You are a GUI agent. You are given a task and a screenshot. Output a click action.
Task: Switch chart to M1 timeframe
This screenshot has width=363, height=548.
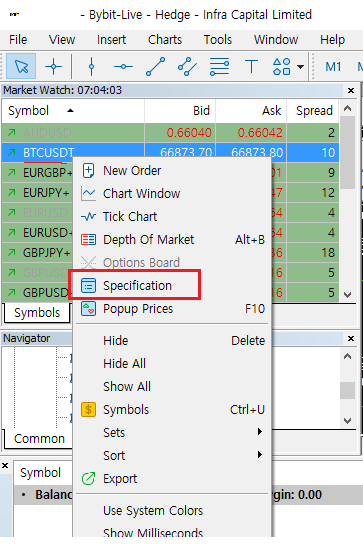(333, 66)
